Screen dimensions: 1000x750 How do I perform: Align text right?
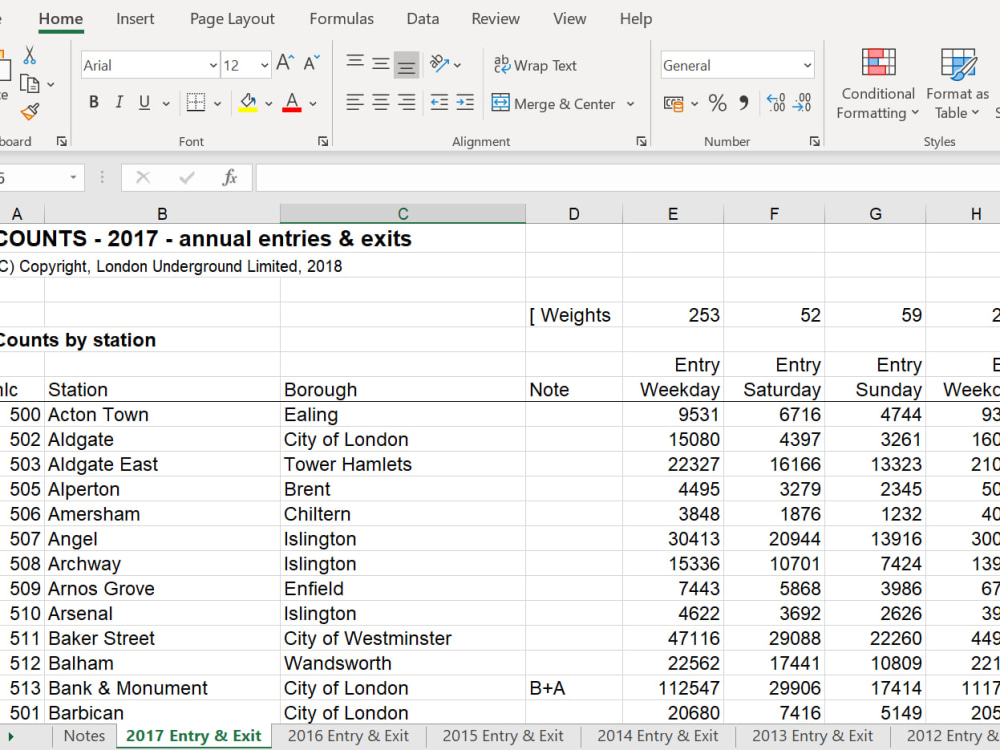click(406, 102)
